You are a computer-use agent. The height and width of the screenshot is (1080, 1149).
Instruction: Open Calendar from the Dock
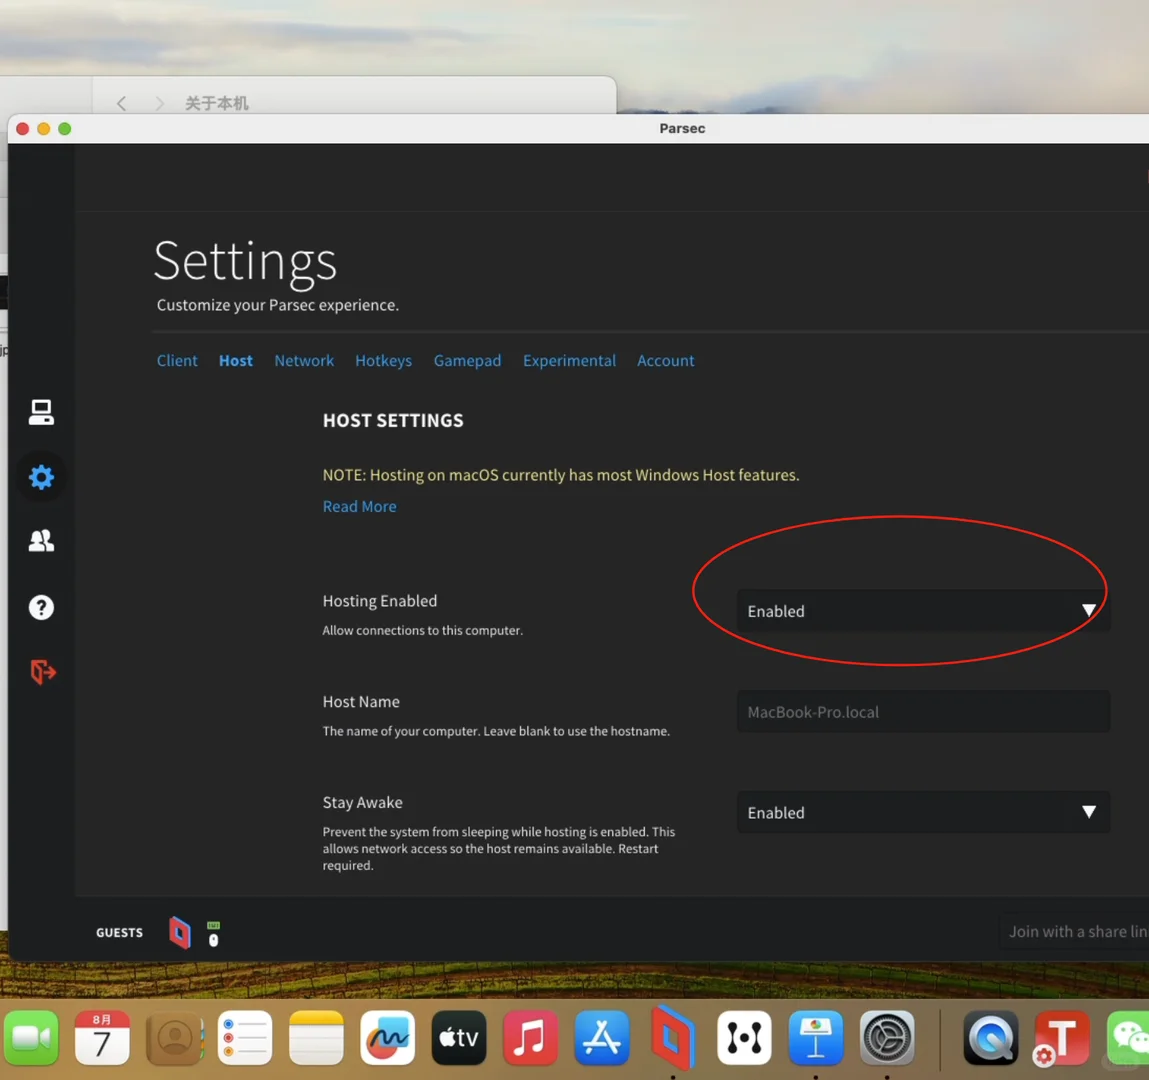point(103,1038)
